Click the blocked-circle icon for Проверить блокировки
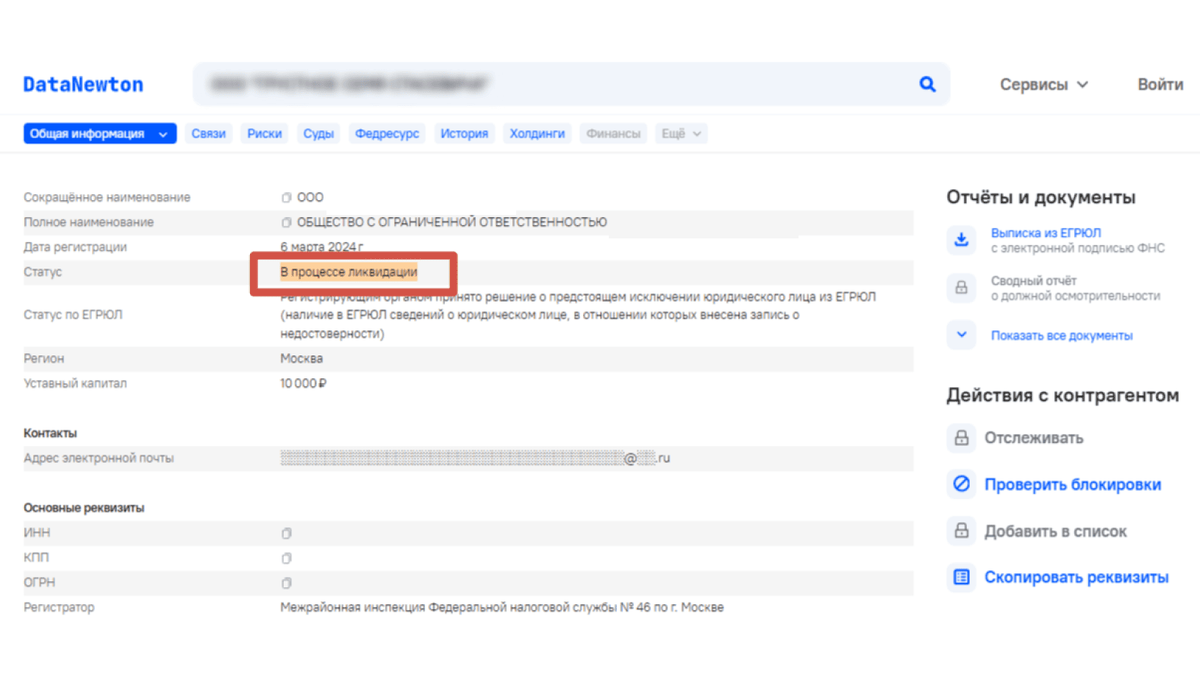 coord(961,484)
